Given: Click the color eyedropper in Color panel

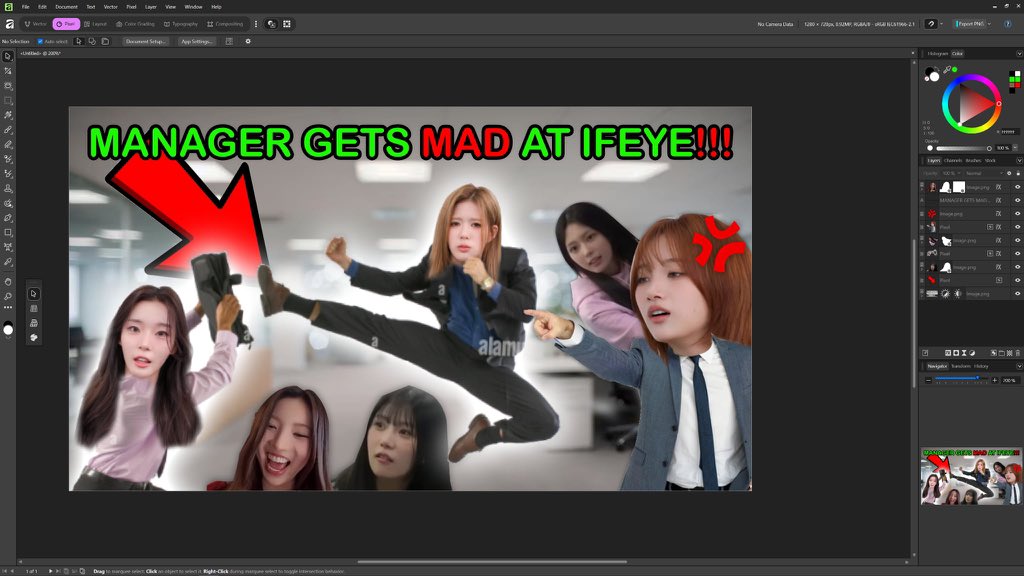Looking at the screenshot, I should click(x=947, y=69).
